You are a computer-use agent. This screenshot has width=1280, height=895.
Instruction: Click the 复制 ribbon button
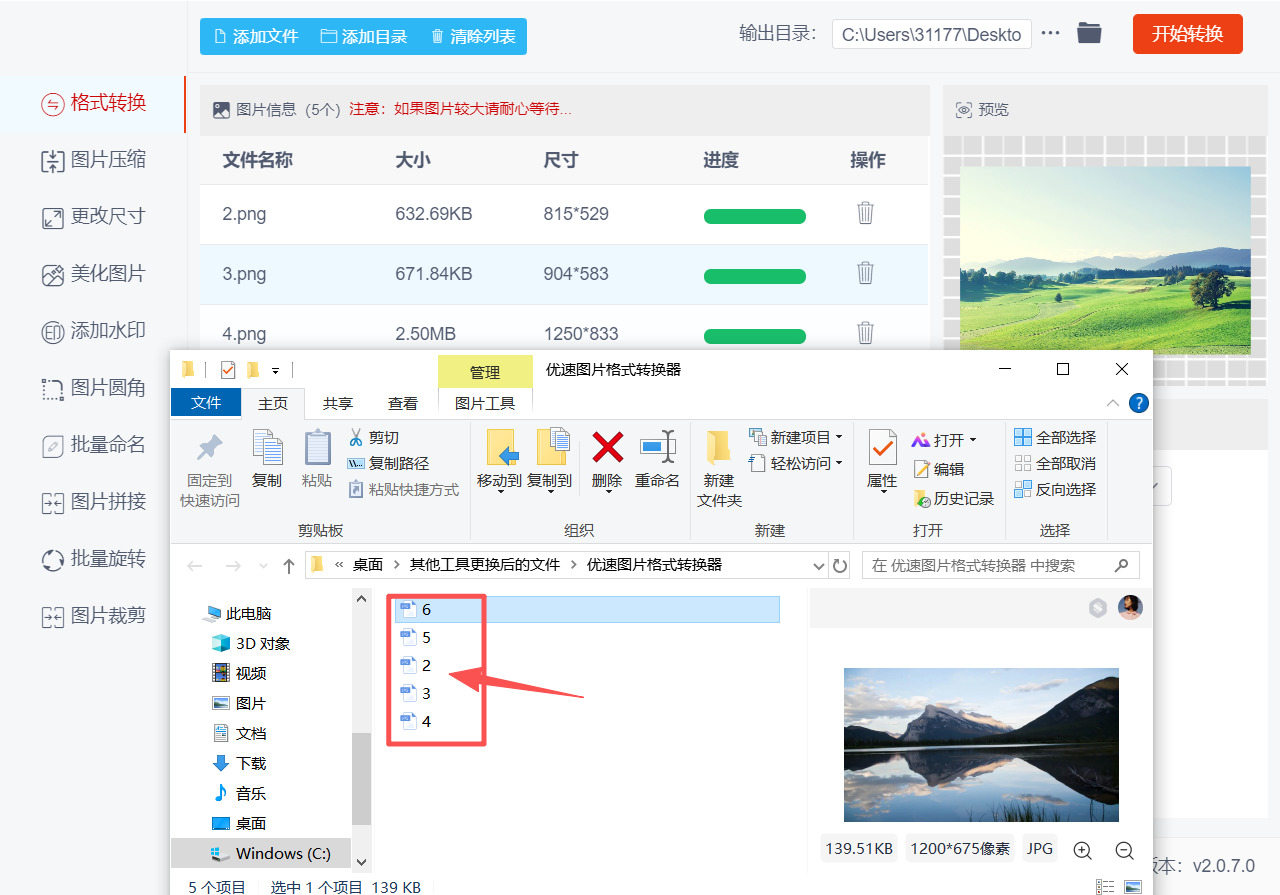267,460
